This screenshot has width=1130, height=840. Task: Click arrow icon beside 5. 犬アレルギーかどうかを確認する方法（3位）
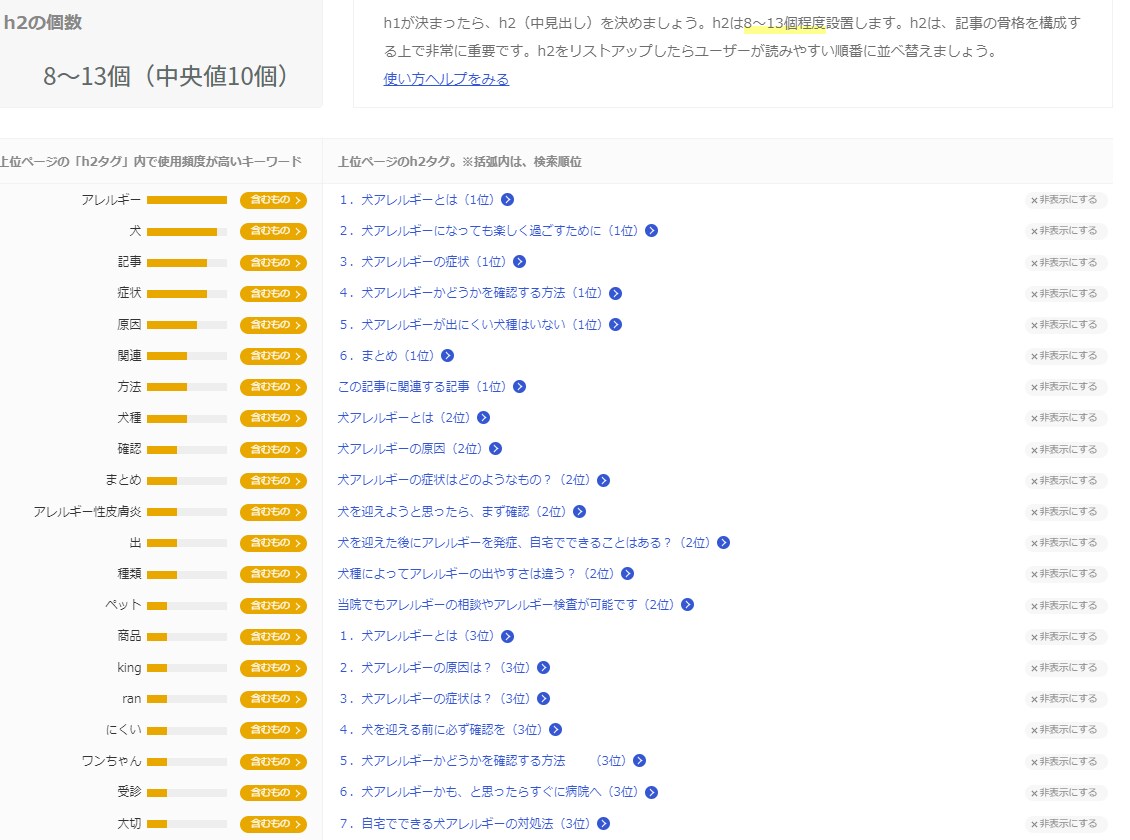(x=639, y=761)
